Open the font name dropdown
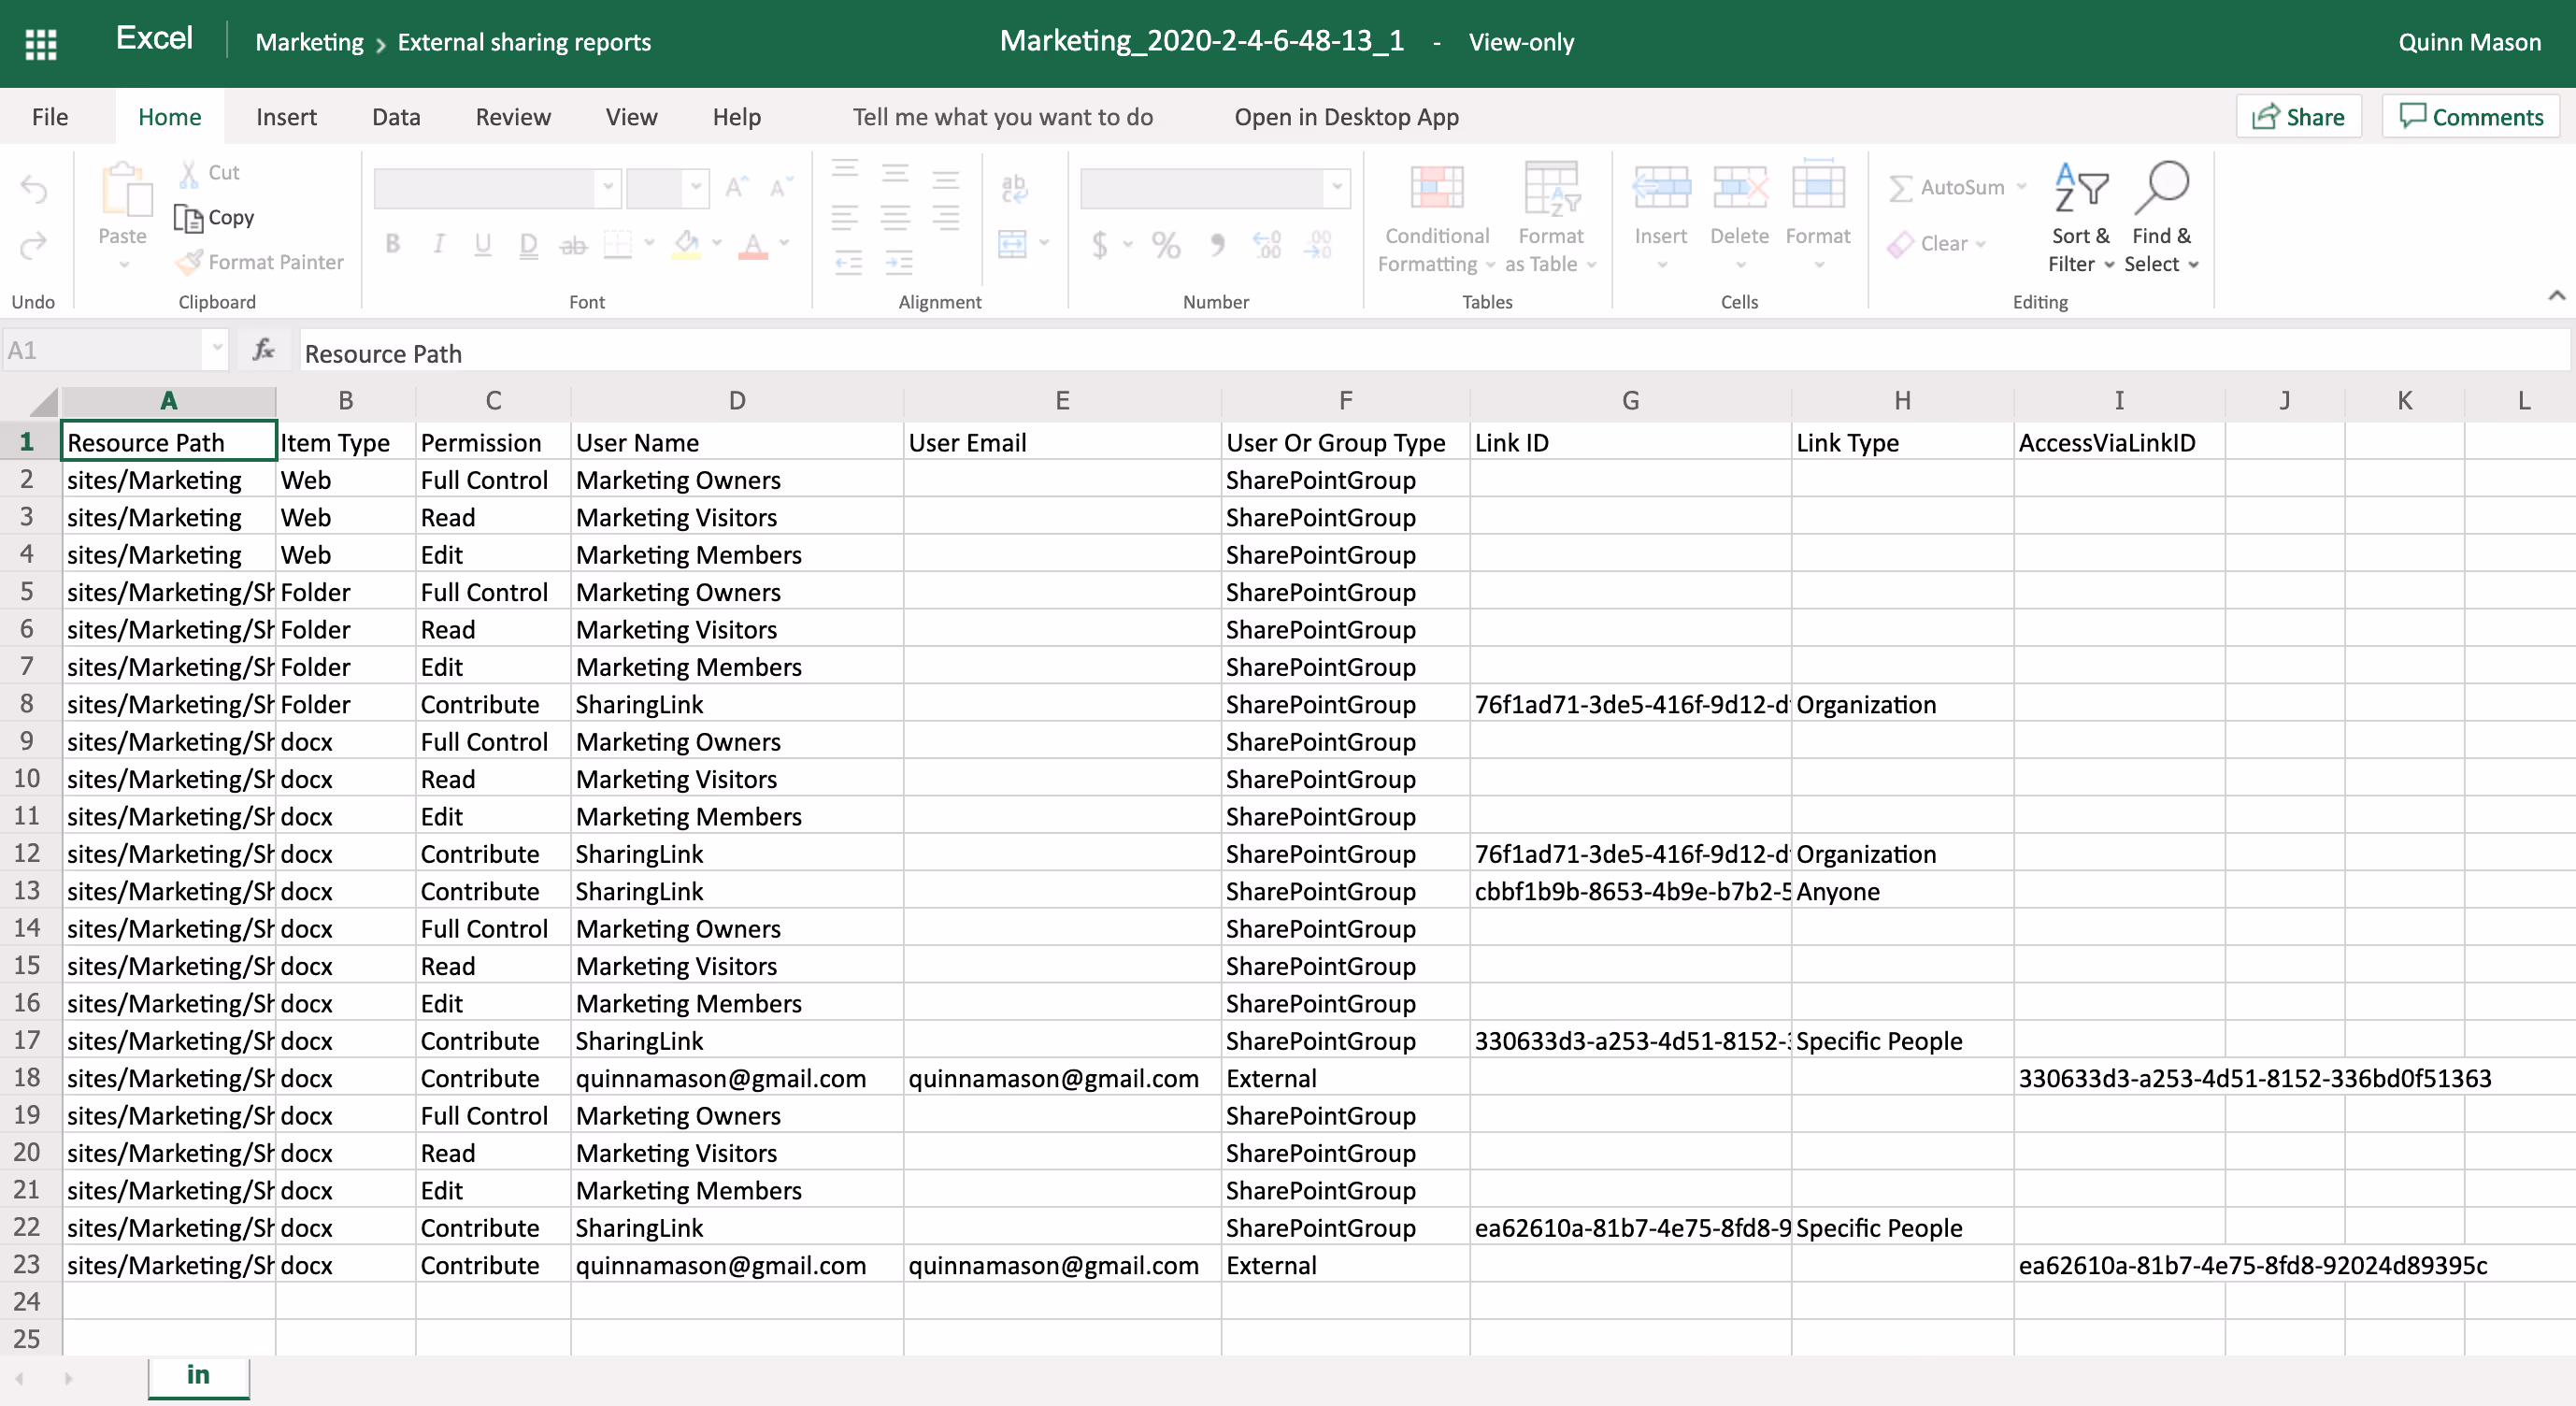 [x=606, y=188]
